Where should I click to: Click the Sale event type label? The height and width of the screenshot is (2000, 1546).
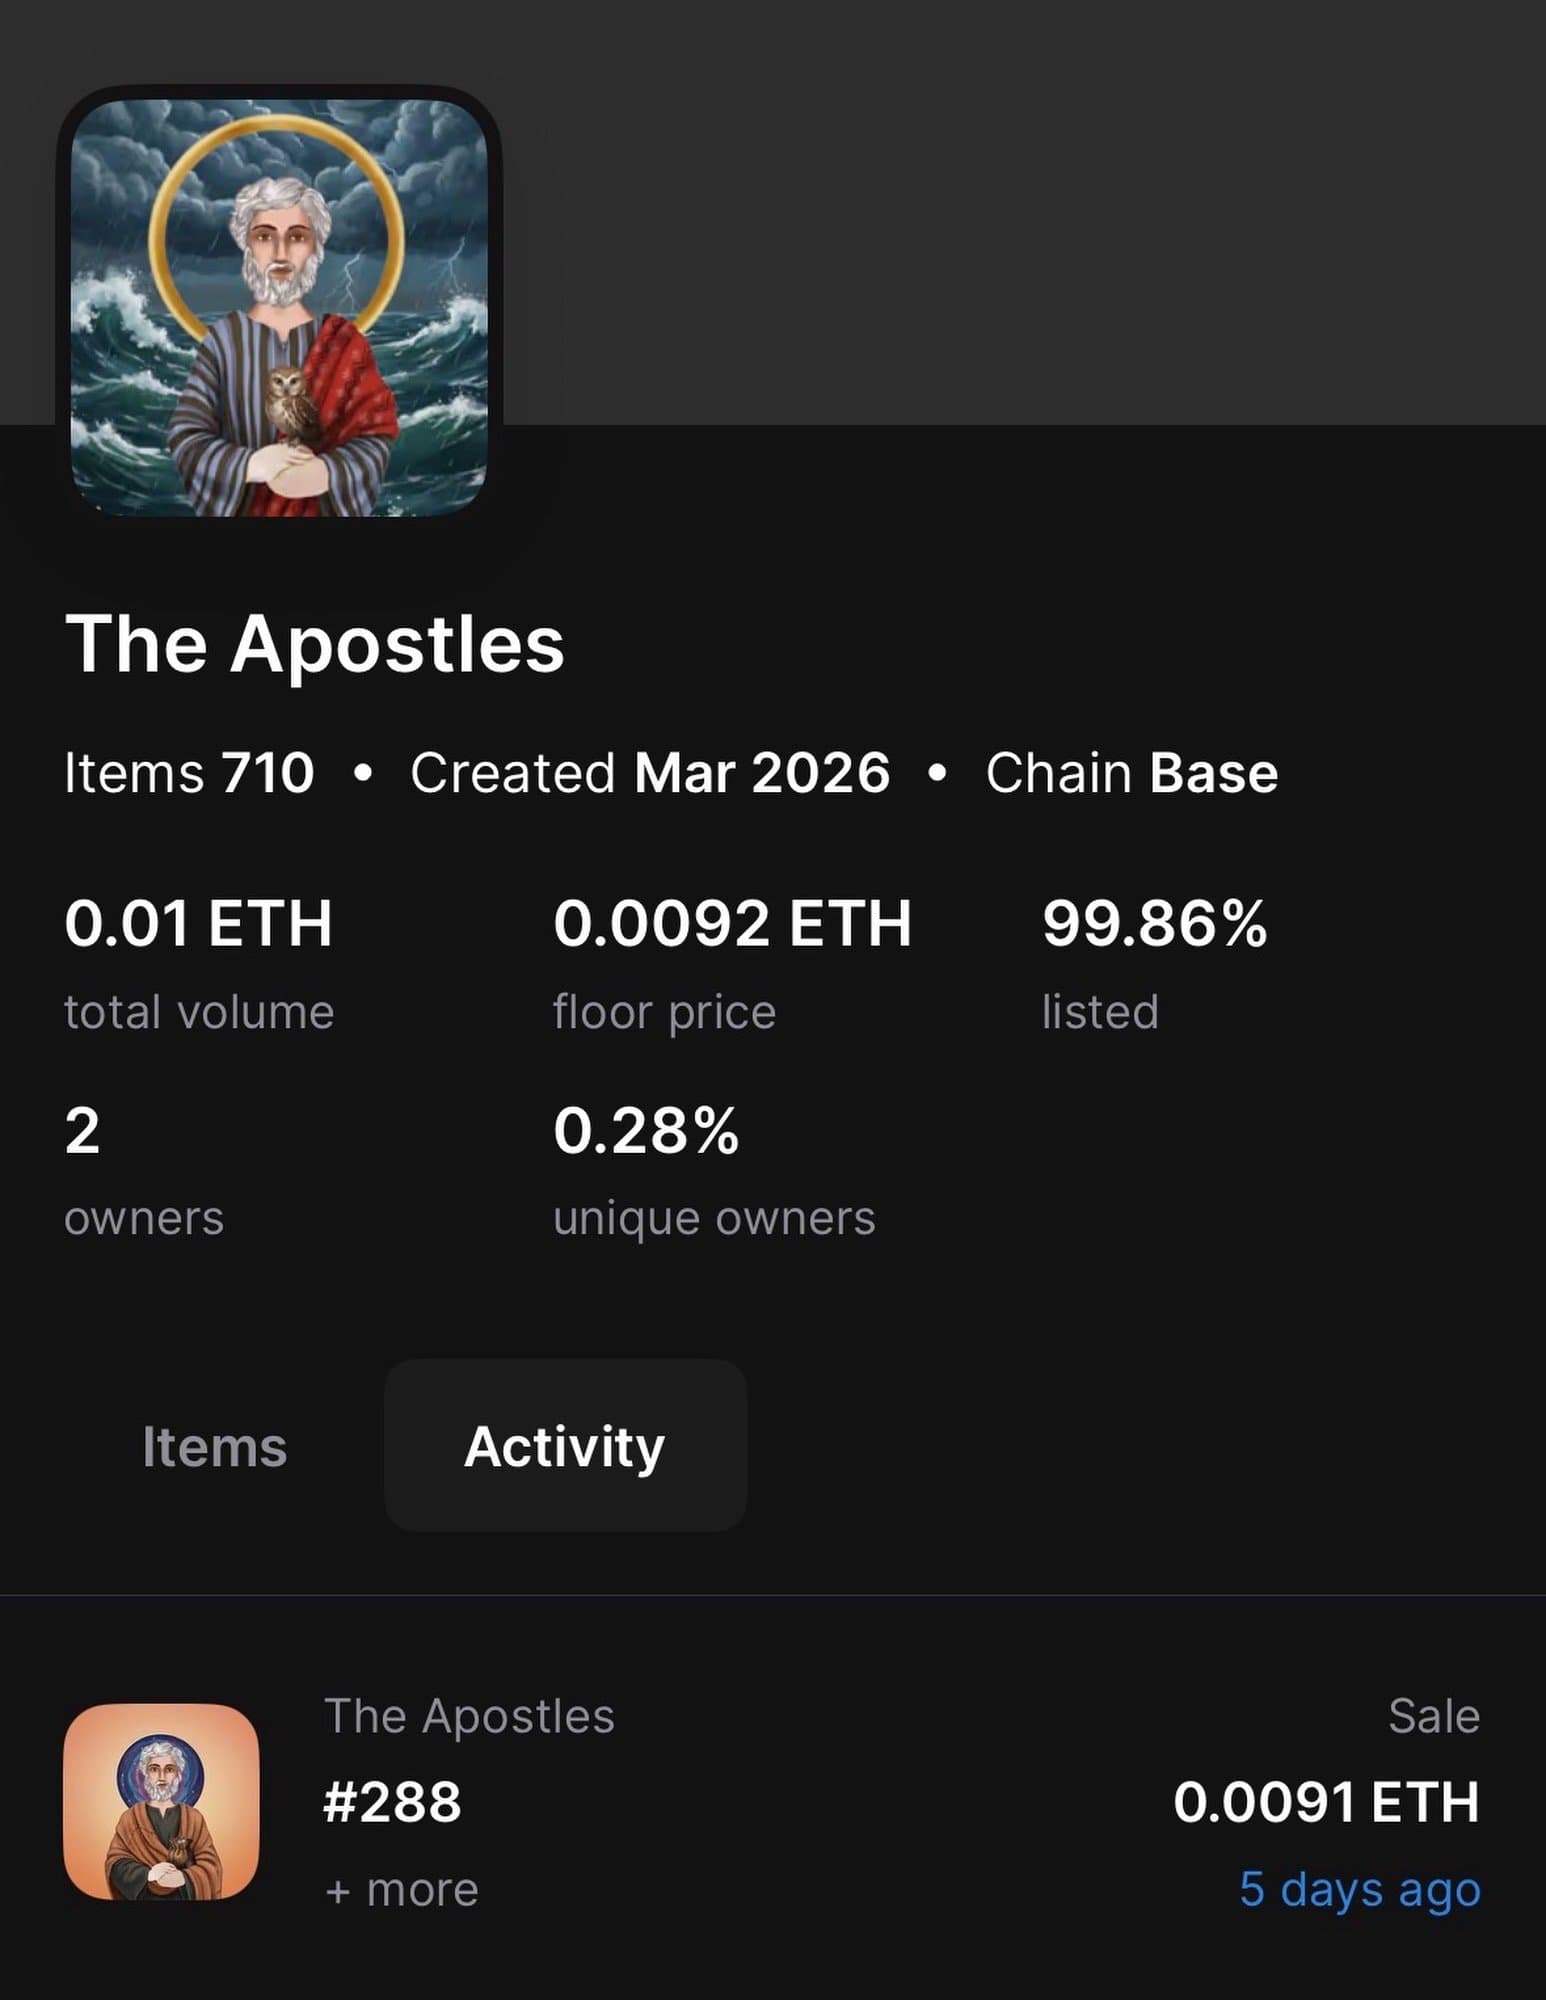(x=1433, y=1716)
